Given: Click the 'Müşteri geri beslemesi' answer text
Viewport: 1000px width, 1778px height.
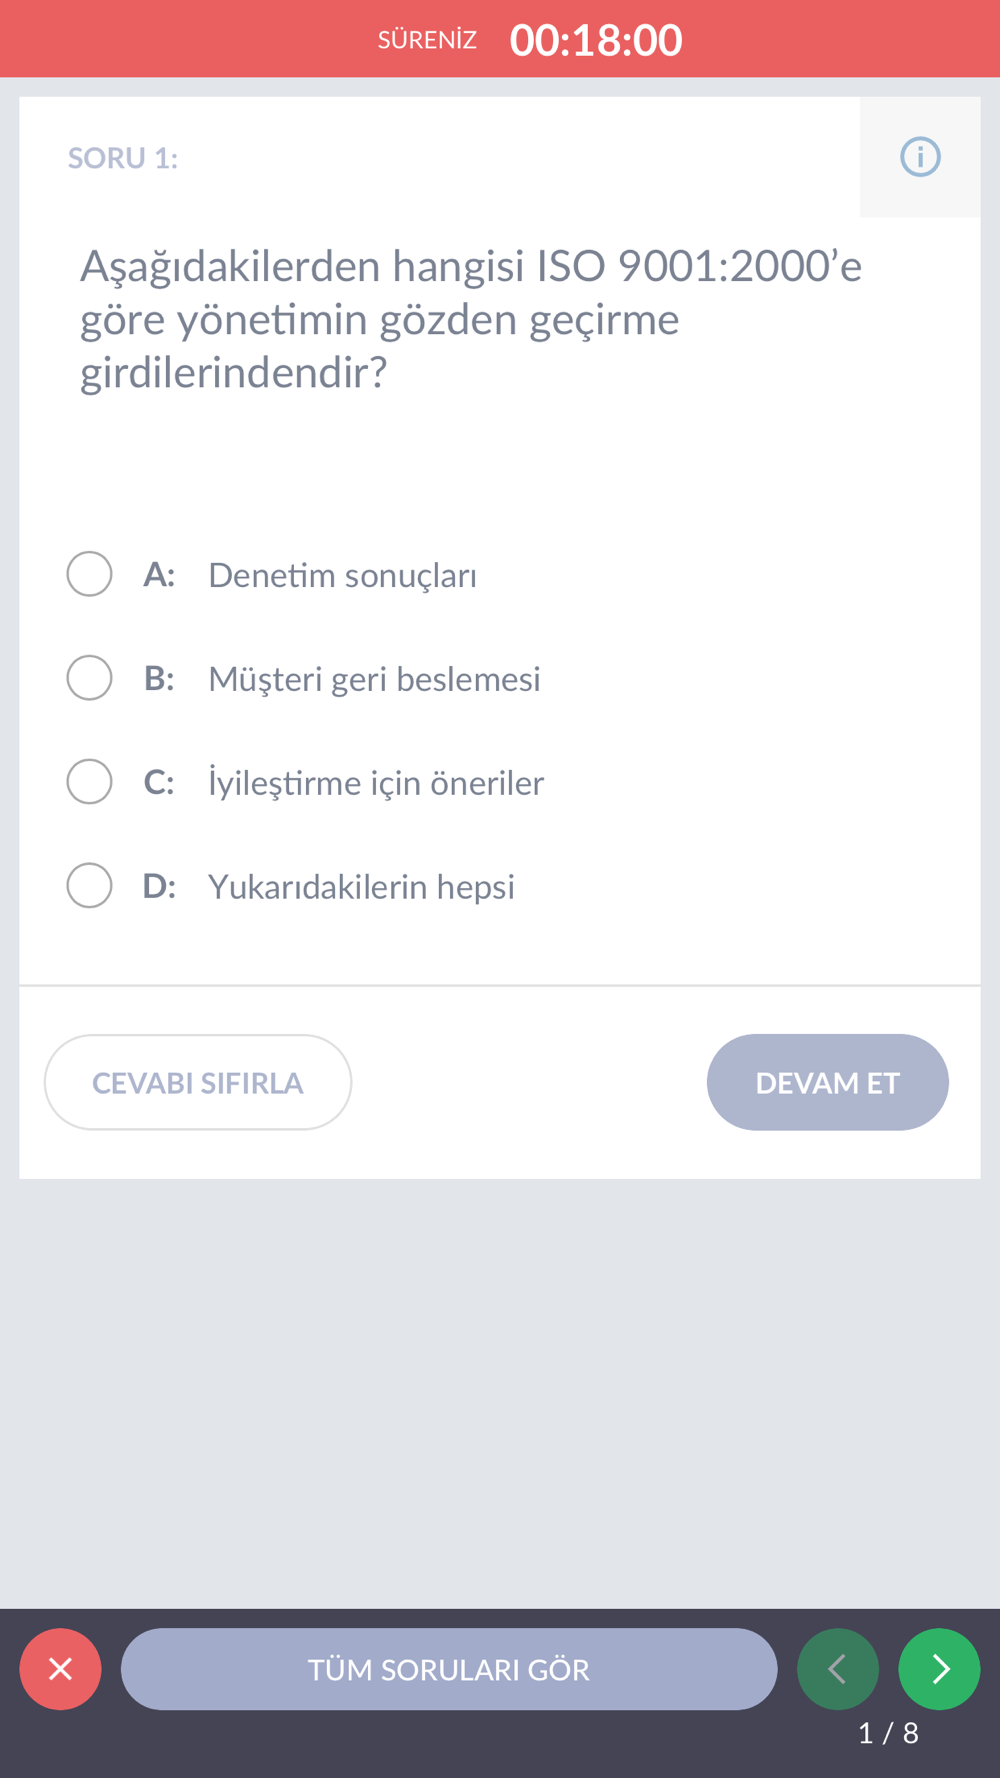Looking at the screenshot, I should coord(374,679).
